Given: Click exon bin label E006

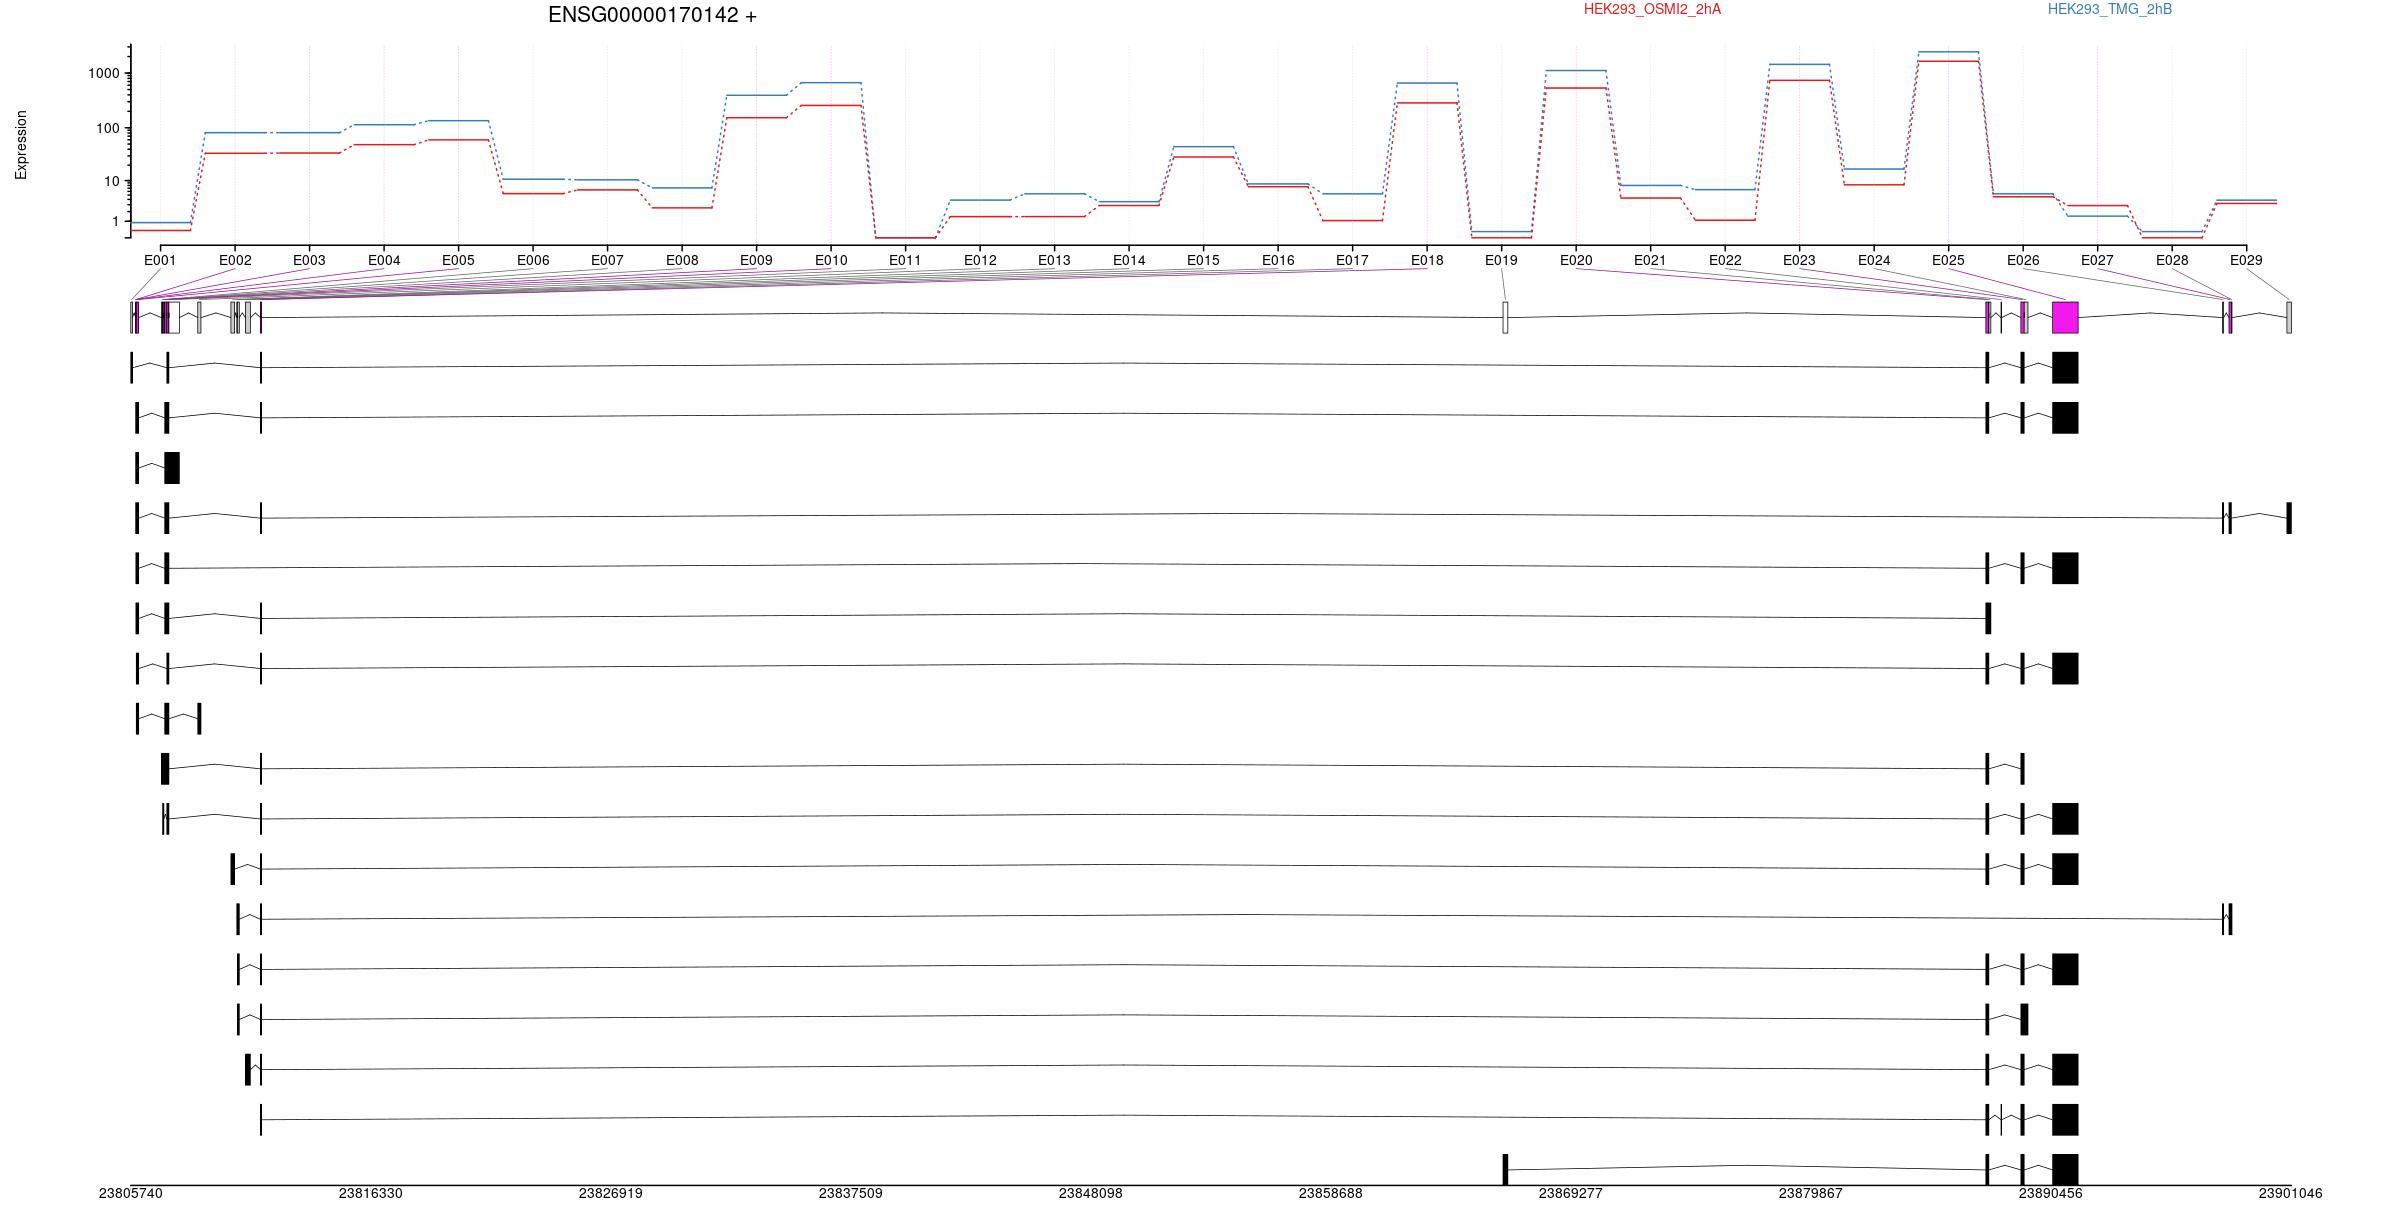Looking at the screenshot, I should (x=533, y=260).
